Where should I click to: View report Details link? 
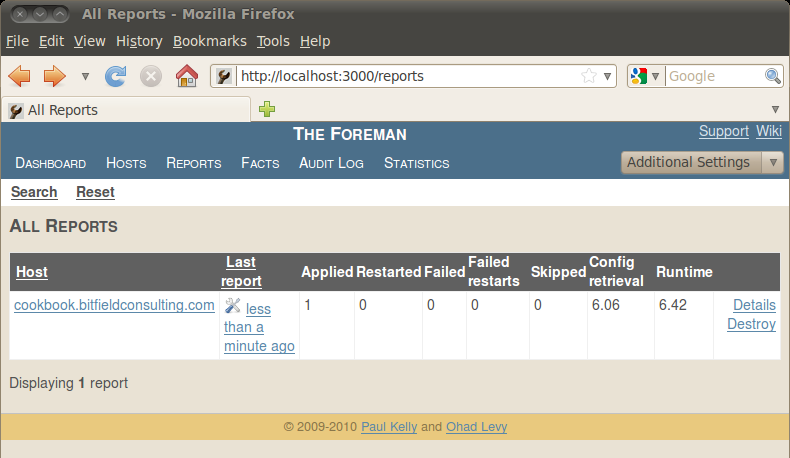754,305
